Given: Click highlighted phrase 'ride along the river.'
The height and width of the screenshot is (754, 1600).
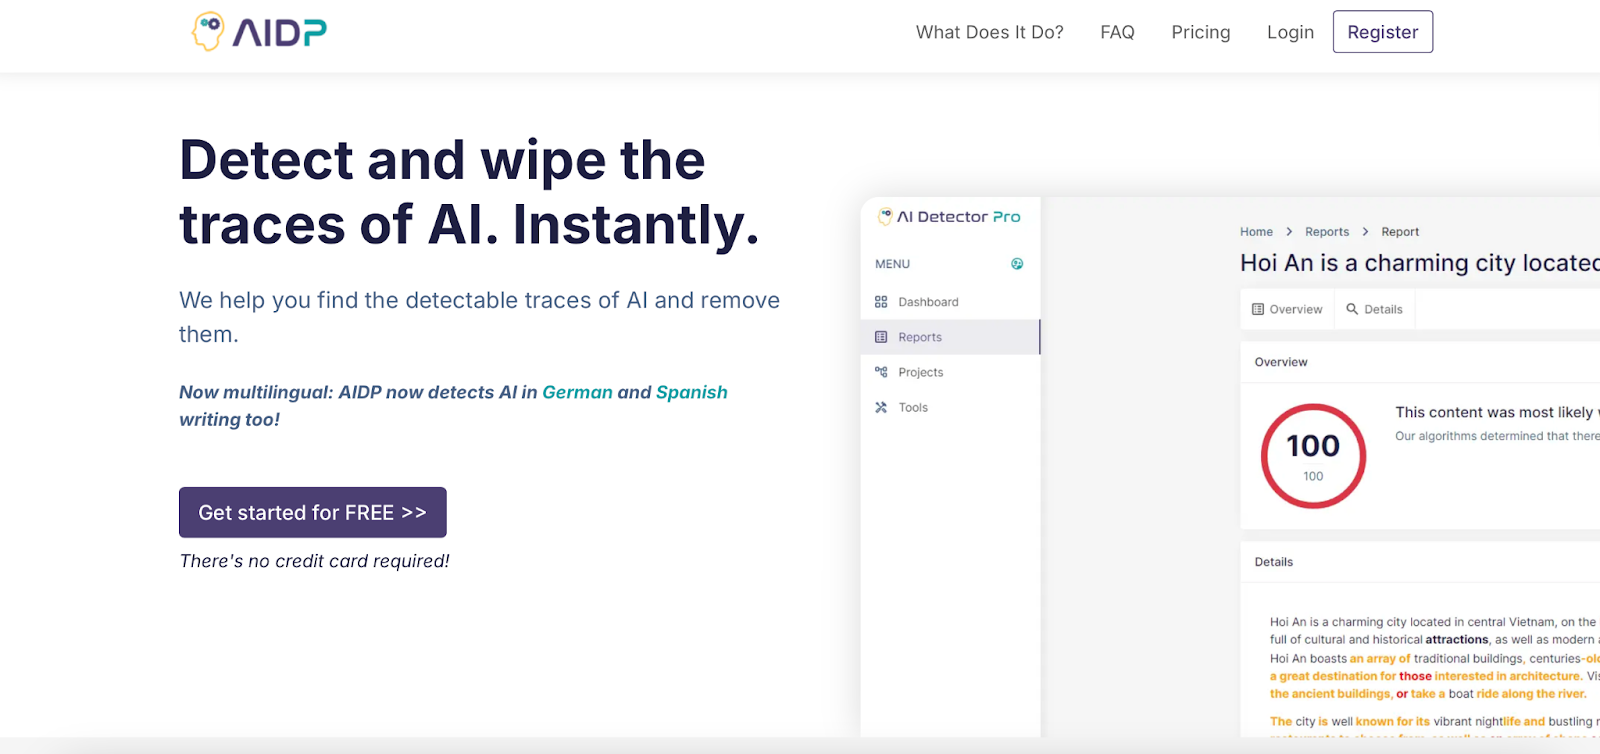Looking at the screenshot, I should [1532, 694].
